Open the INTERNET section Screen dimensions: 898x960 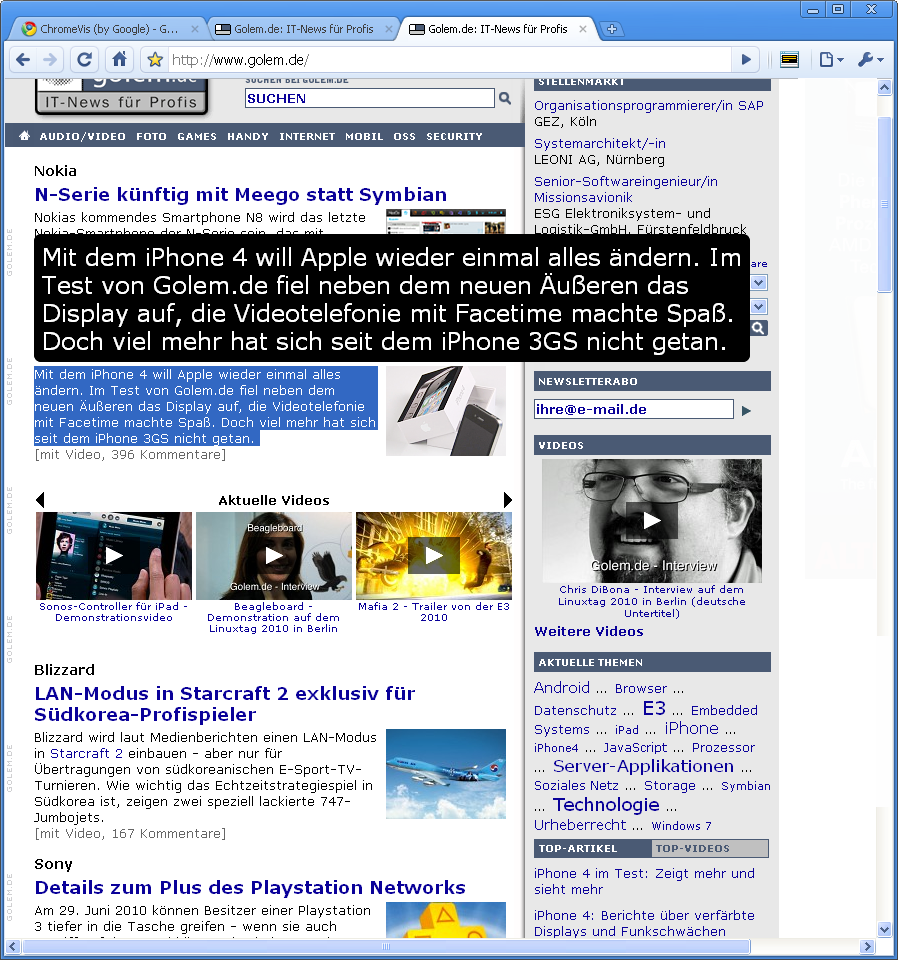pos(307,137)
